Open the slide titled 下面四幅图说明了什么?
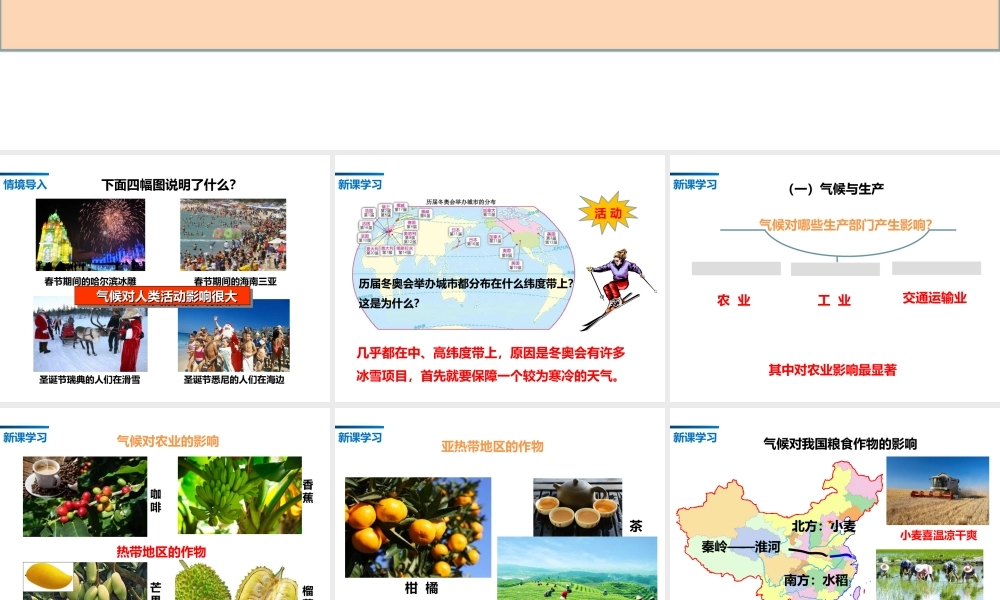1000x600 pixels. [165, 278]
